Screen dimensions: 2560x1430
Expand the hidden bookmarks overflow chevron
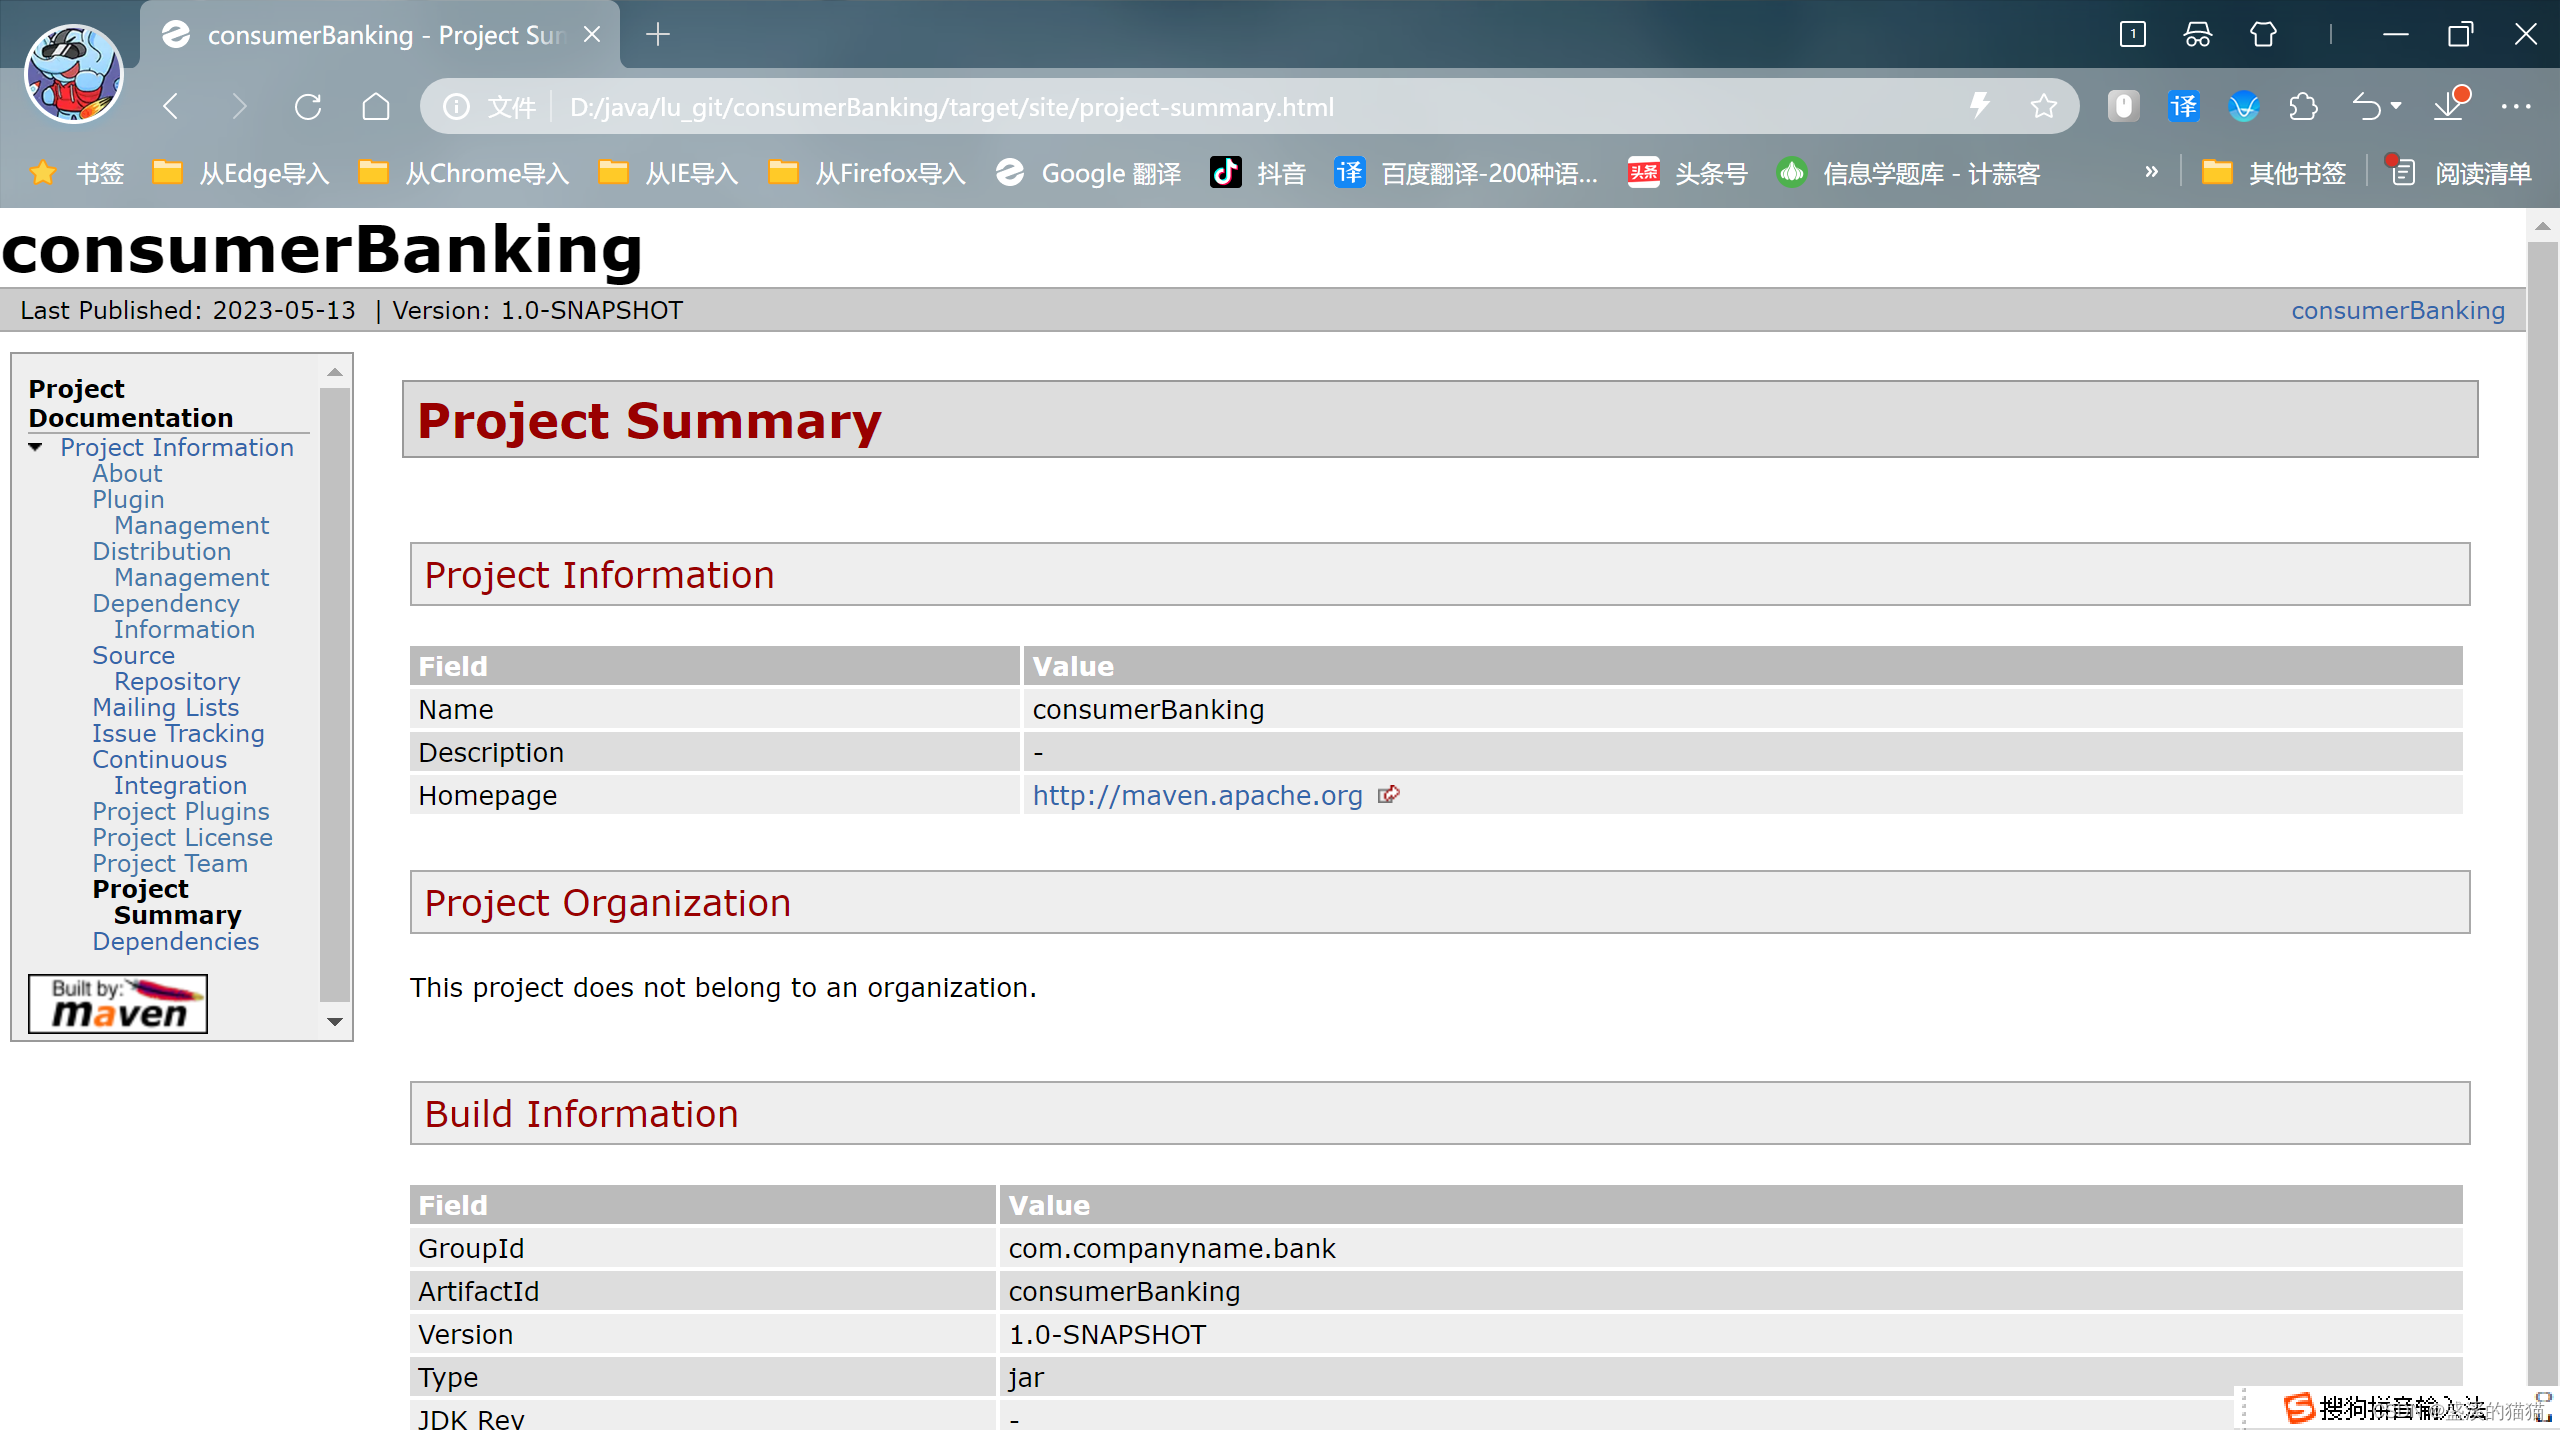[2152, 172]
